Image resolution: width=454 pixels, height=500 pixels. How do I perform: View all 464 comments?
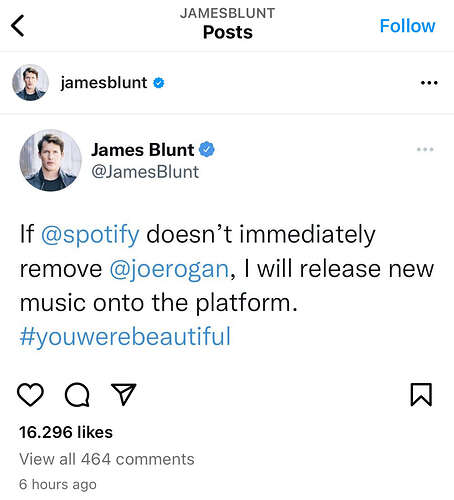[107, 459]
